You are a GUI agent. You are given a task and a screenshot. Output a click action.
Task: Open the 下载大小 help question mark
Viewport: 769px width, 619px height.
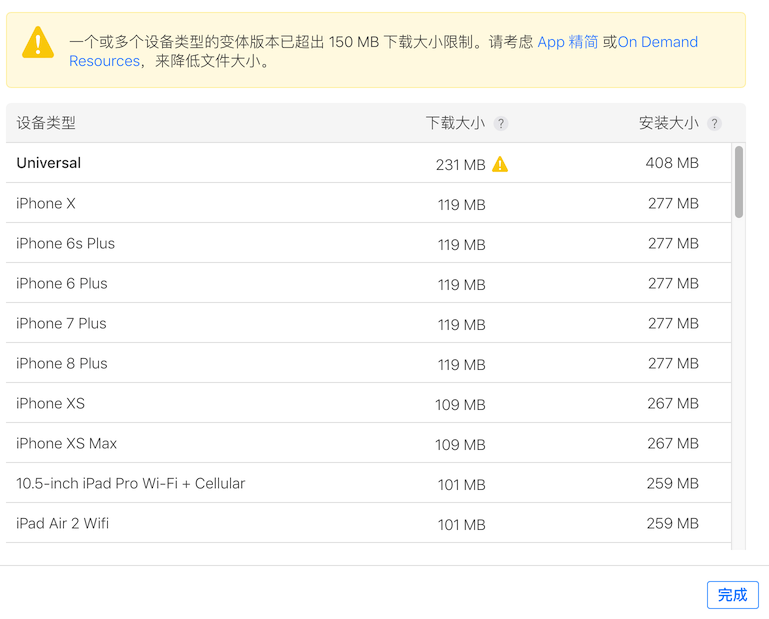click(x=501, y=123)
